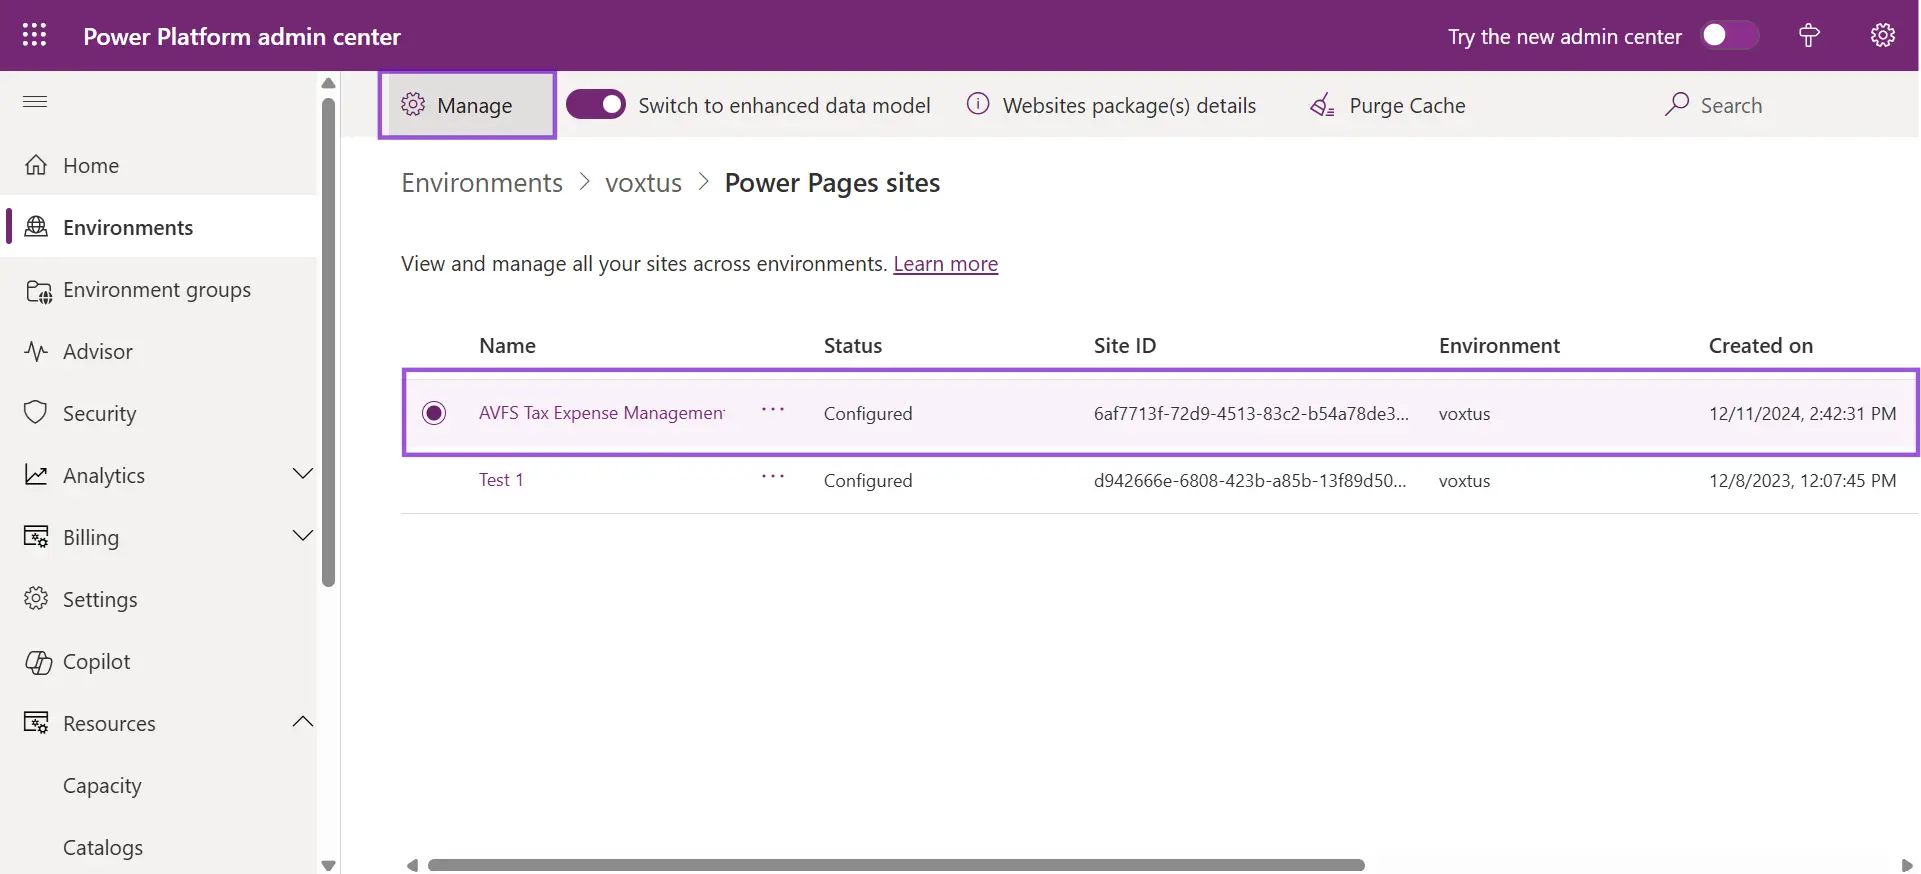Click the Search magnifier icon
The height and width of the screenshot is (874, 1921).
tap(1677, 104)
